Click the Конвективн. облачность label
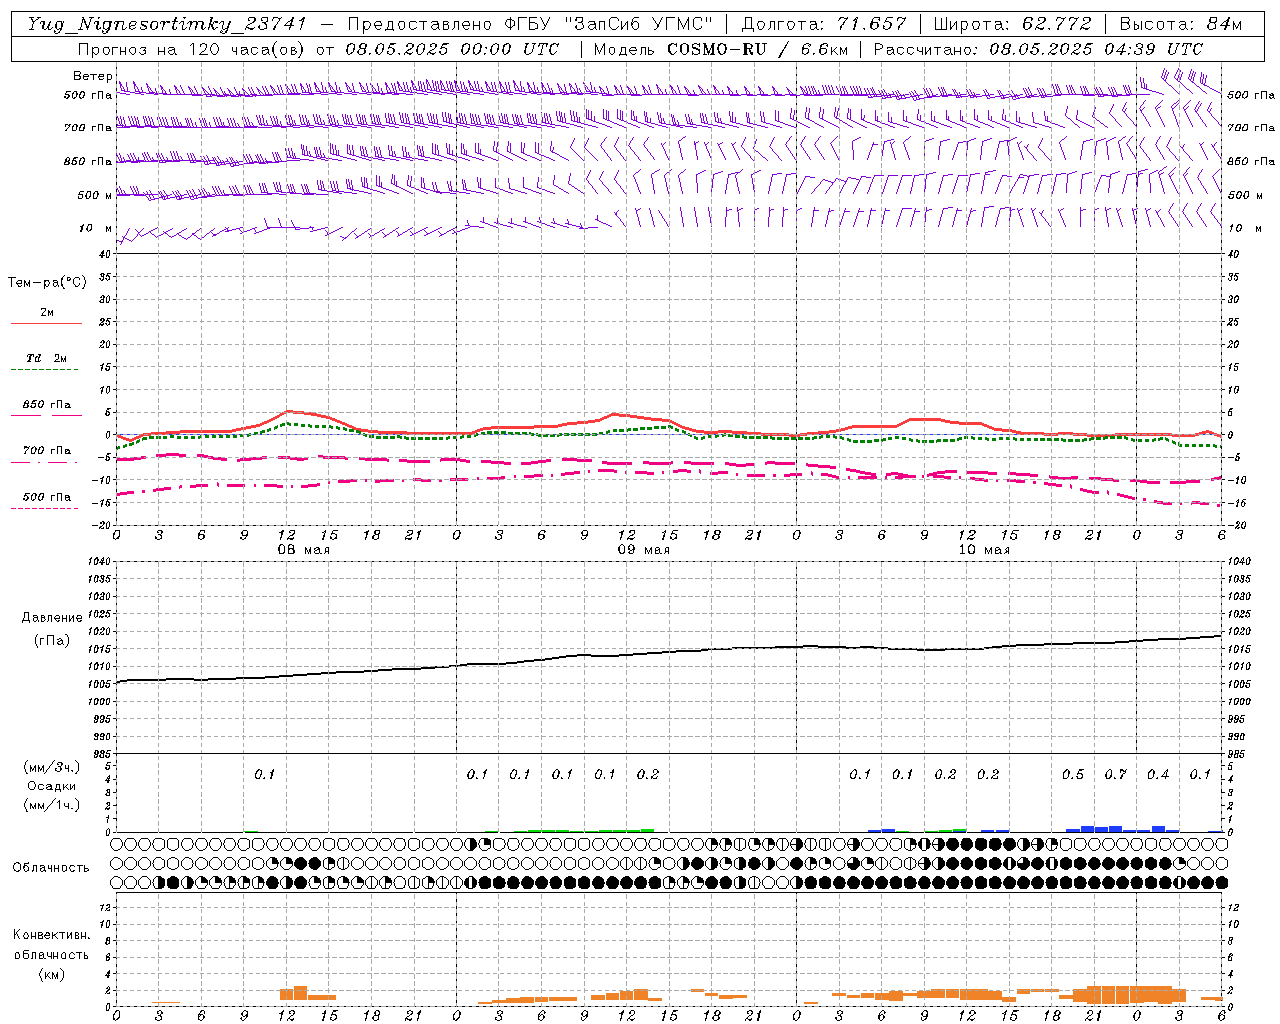Screen dimensions: 1280x1024 point(51,944)
